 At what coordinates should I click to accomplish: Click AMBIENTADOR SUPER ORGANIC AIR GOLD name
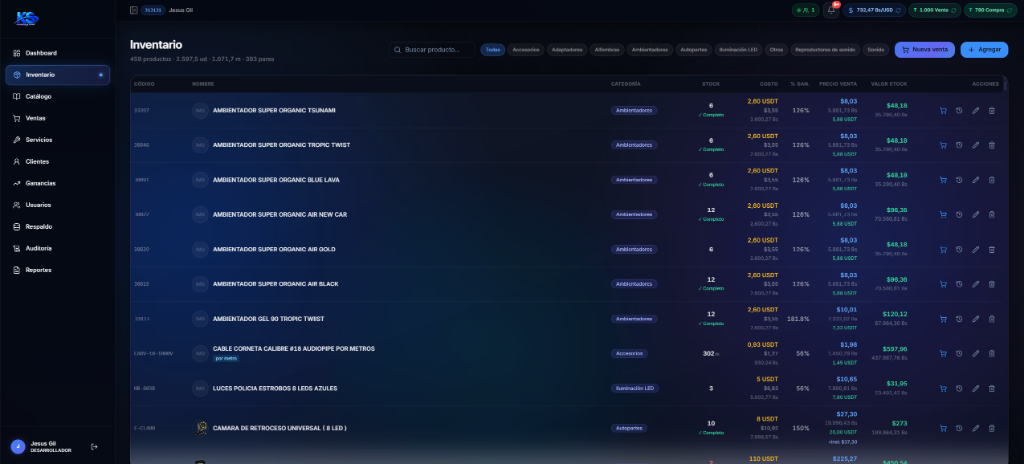(x=273, y=250)
